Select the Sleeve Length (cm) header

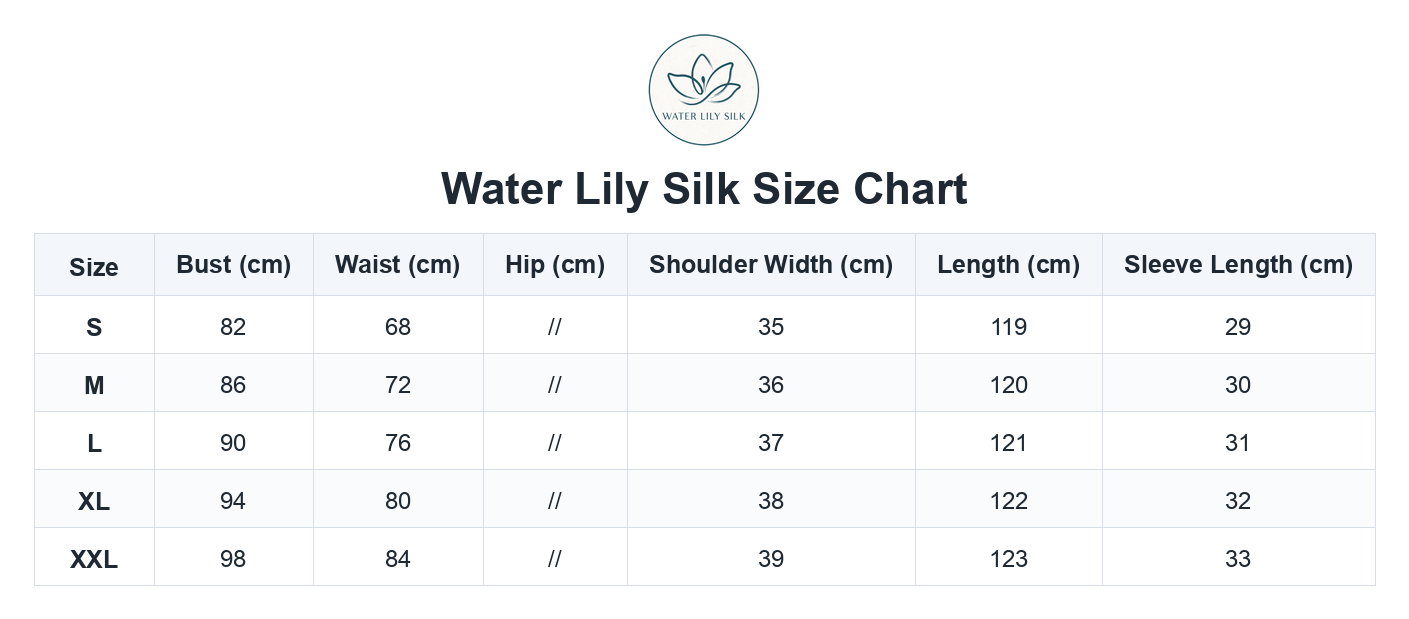1238,265
